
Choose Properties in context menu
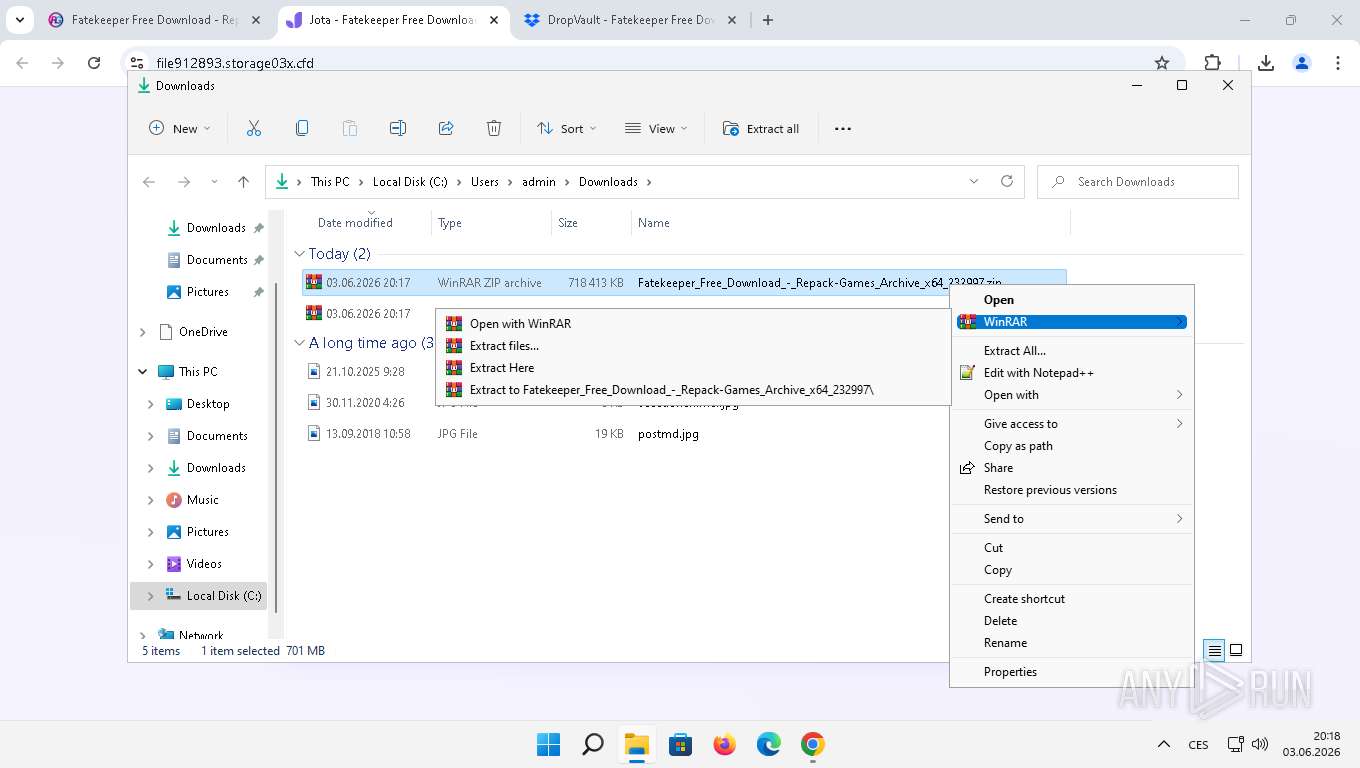(x=1072, y=672)
